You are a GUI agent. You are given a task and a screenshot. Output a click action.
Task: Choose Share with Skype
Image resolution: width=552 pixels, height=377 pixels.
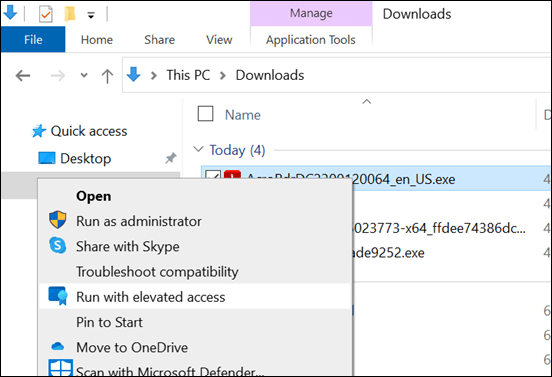(128, 246)
